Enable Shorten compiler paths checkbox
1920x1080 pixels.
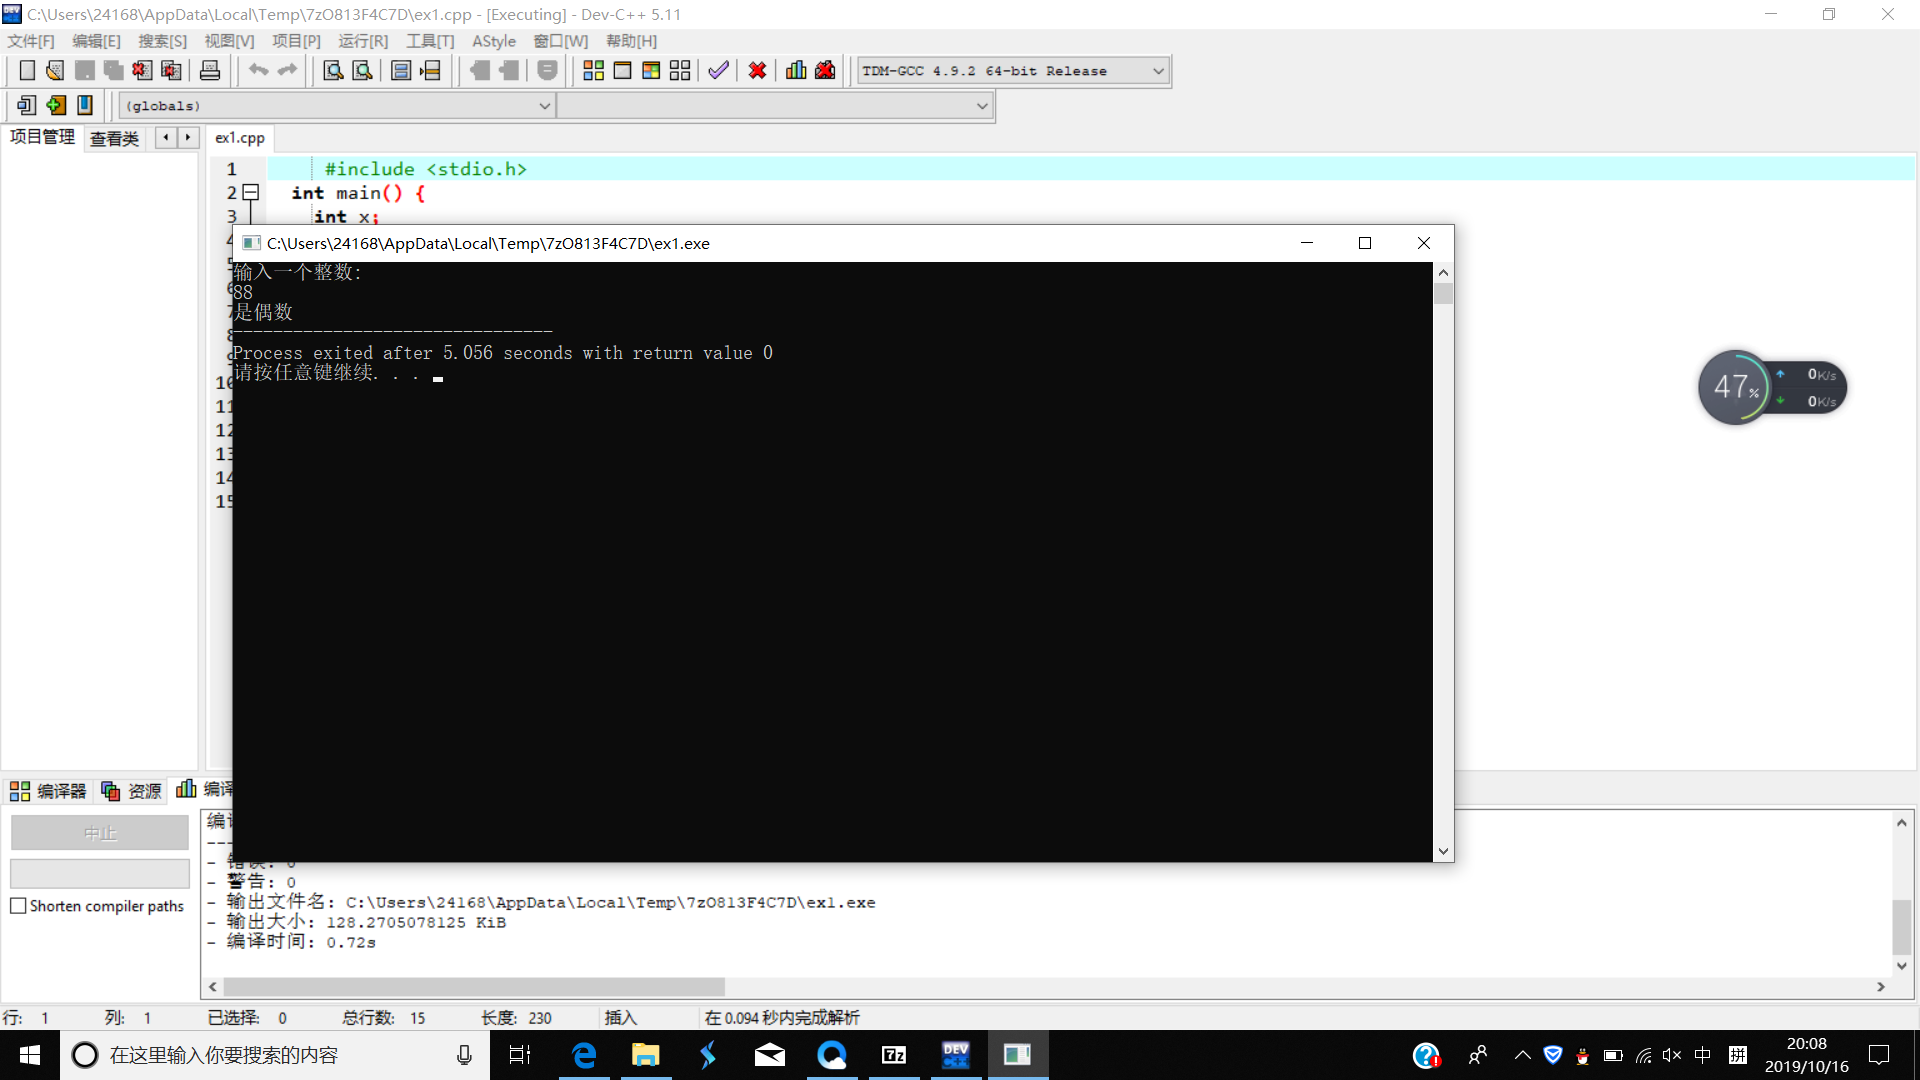point(18,906)
